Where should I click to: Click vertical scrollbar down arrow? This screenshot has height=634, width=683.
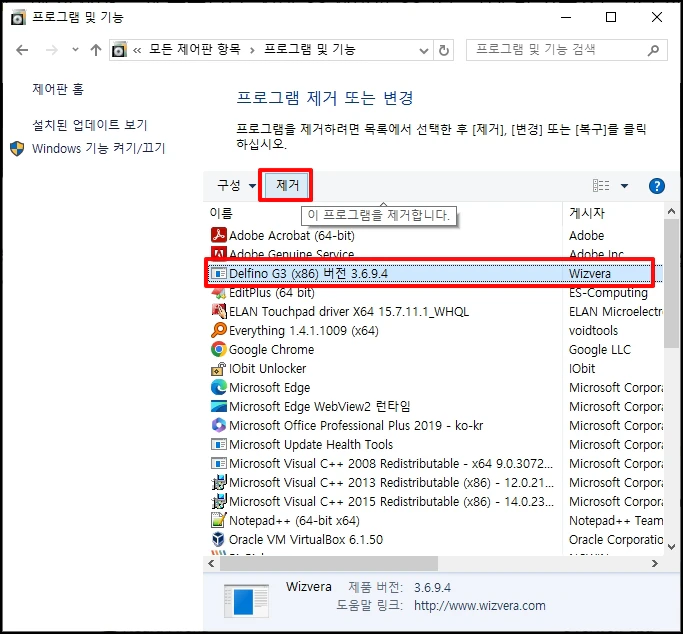(671, 547)
